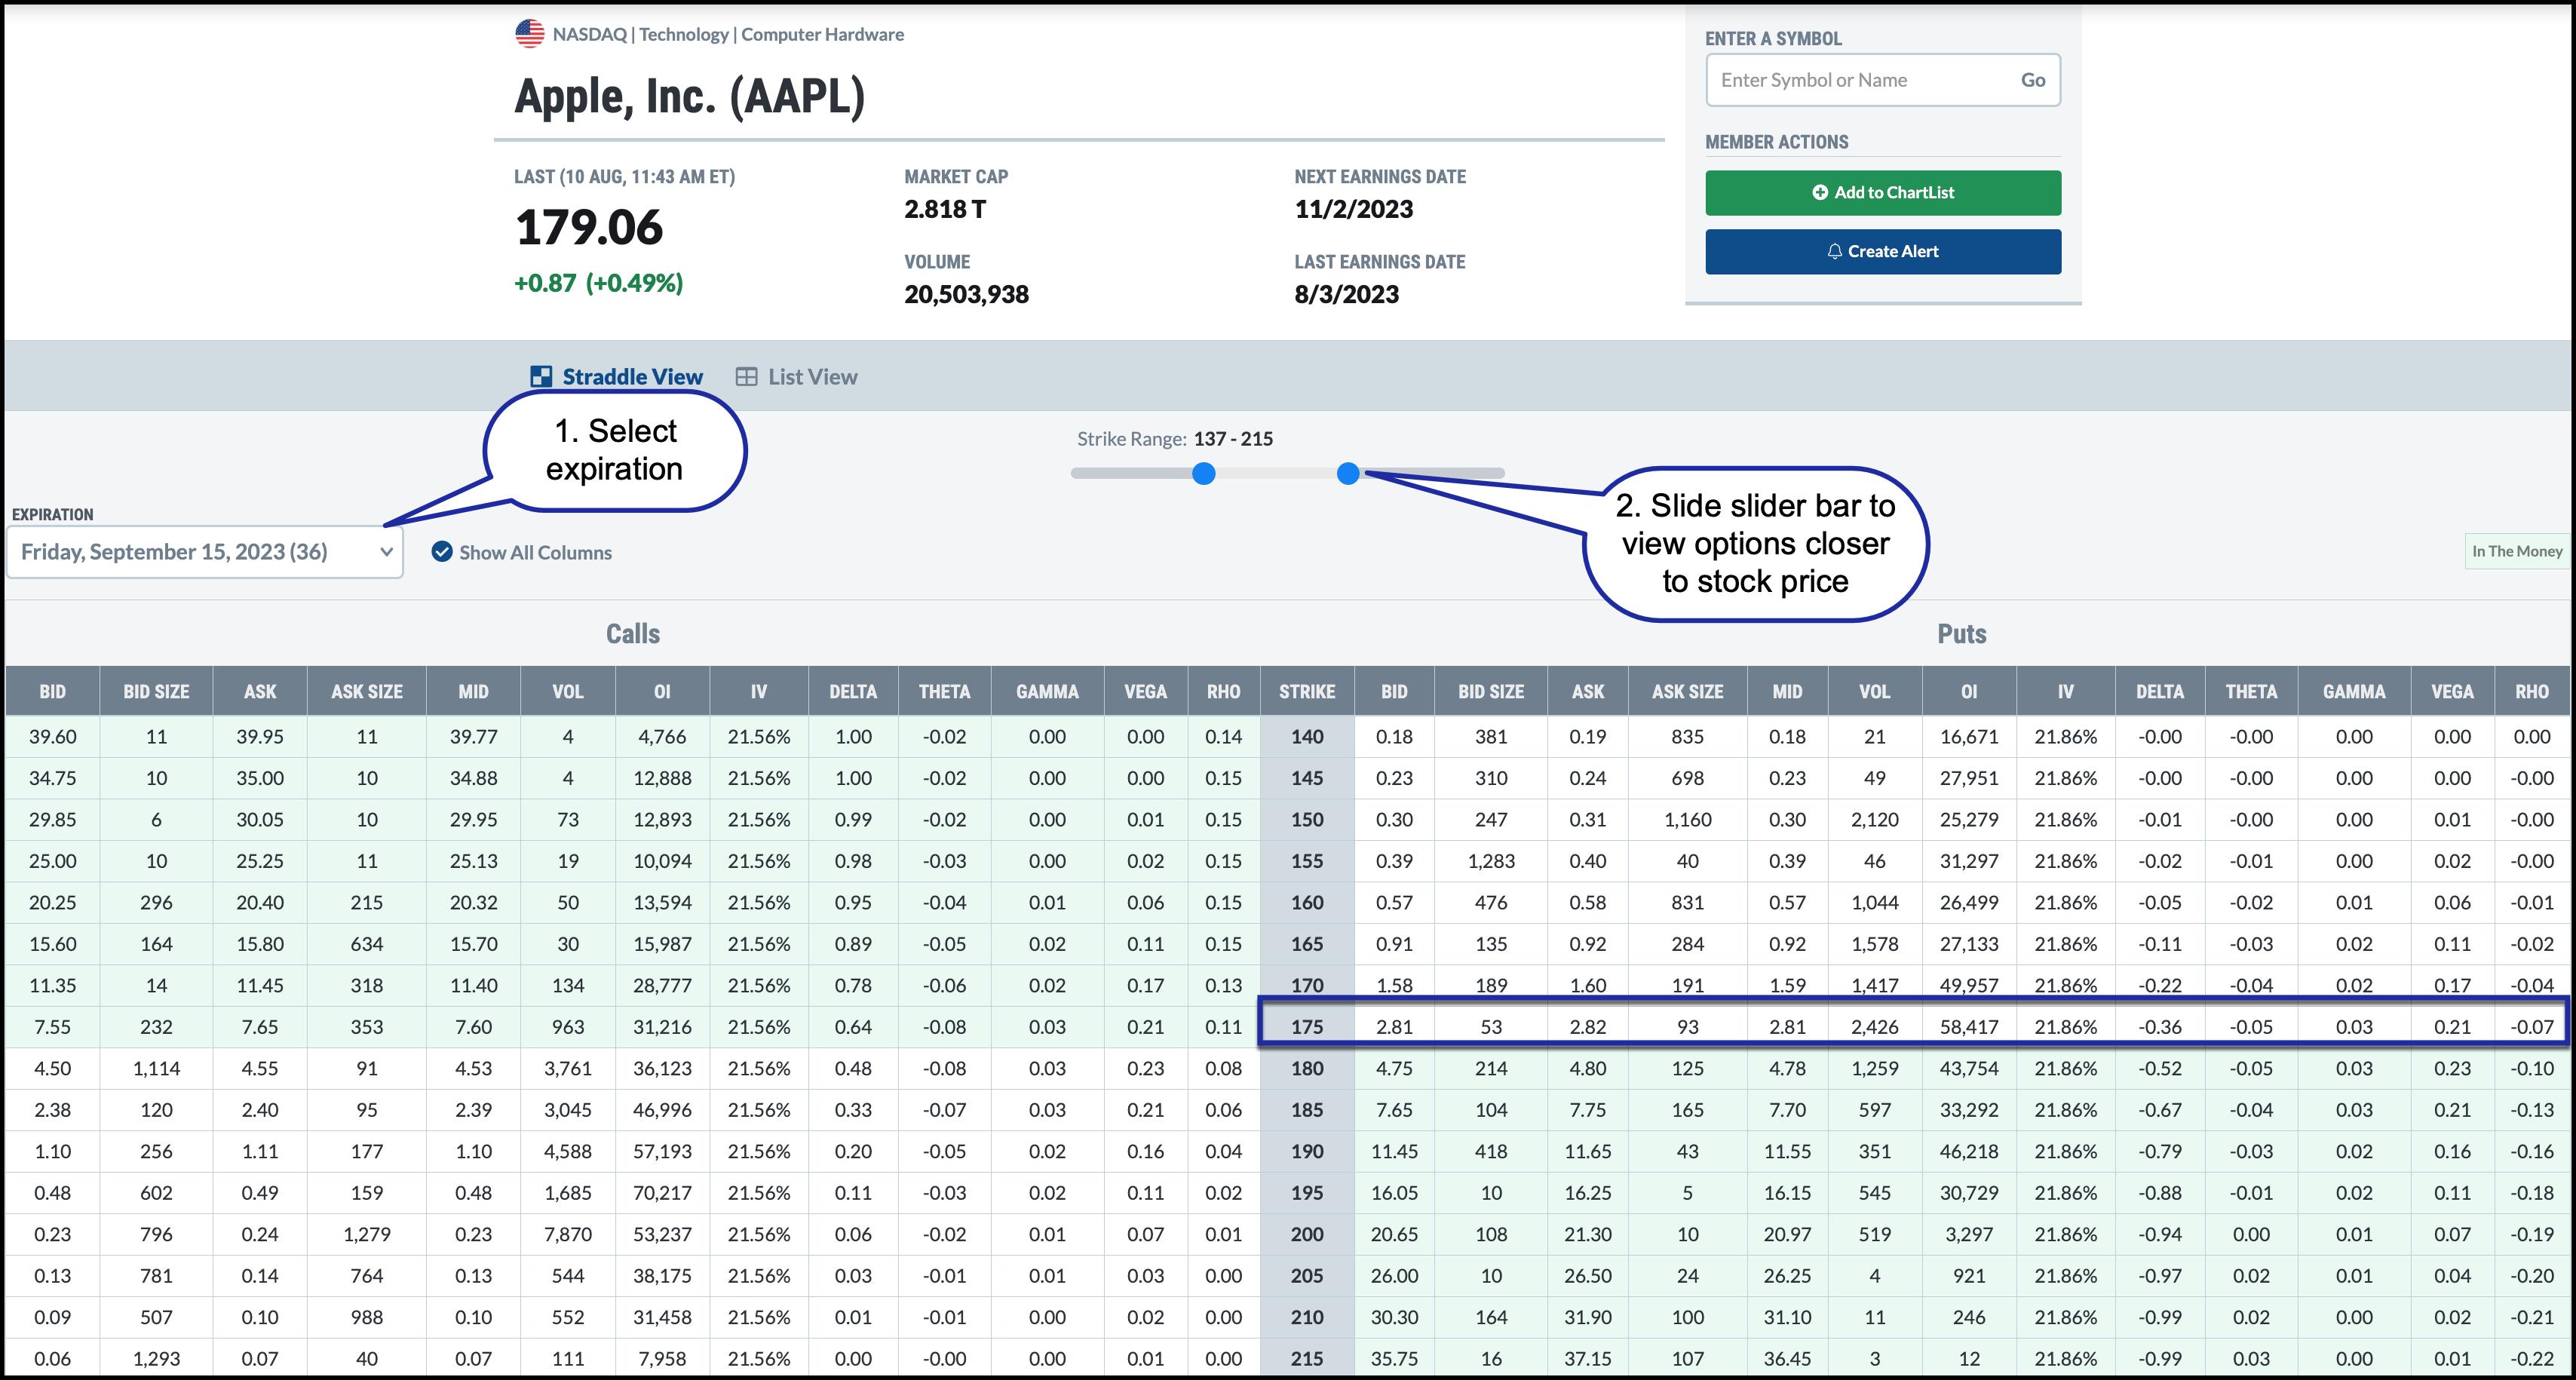Switch to List View tab
Image resolution: width=2576 pixels, height=1380 pixels.
(x=811, y=377)
